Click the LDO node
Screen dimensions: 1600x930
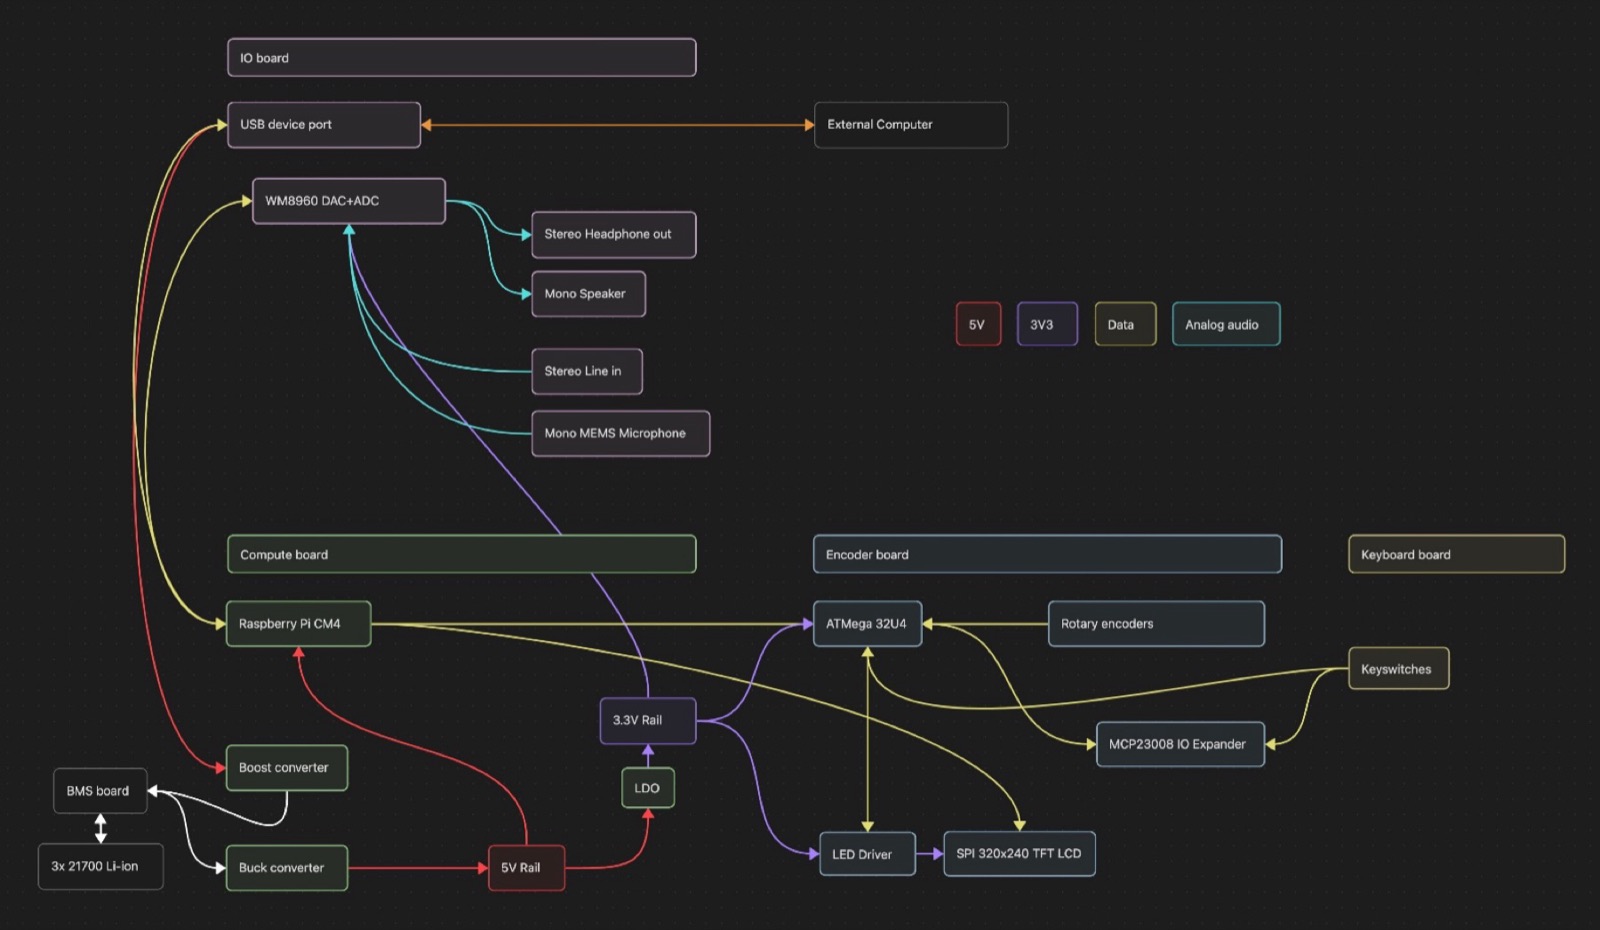648,788
